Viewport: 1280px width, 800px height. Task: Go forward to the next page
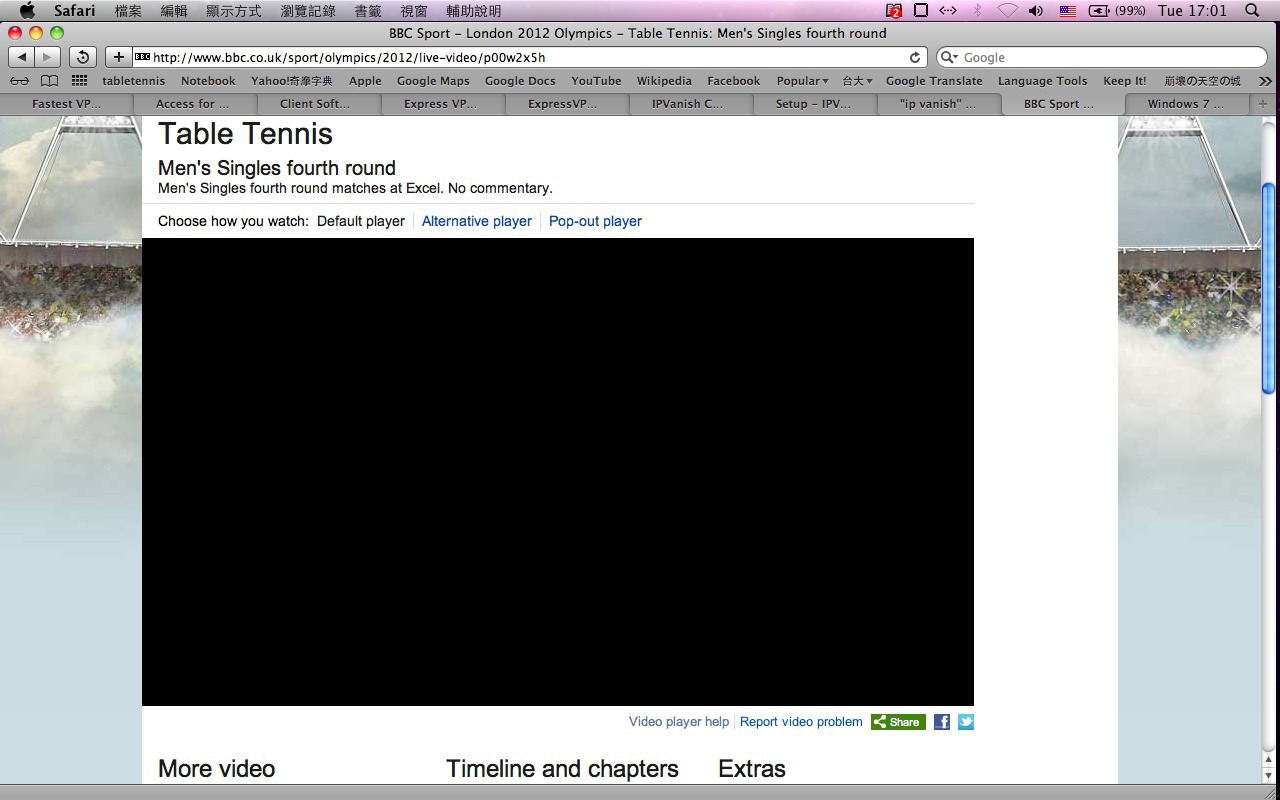[x=47, y=57]
